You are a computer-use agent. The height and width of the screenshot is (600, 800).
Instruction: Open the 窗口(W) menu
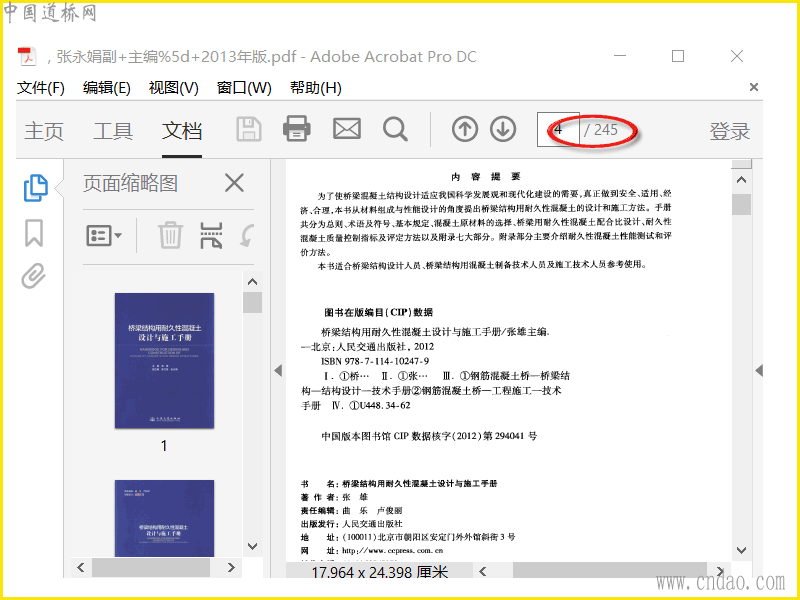coord(244,88)
